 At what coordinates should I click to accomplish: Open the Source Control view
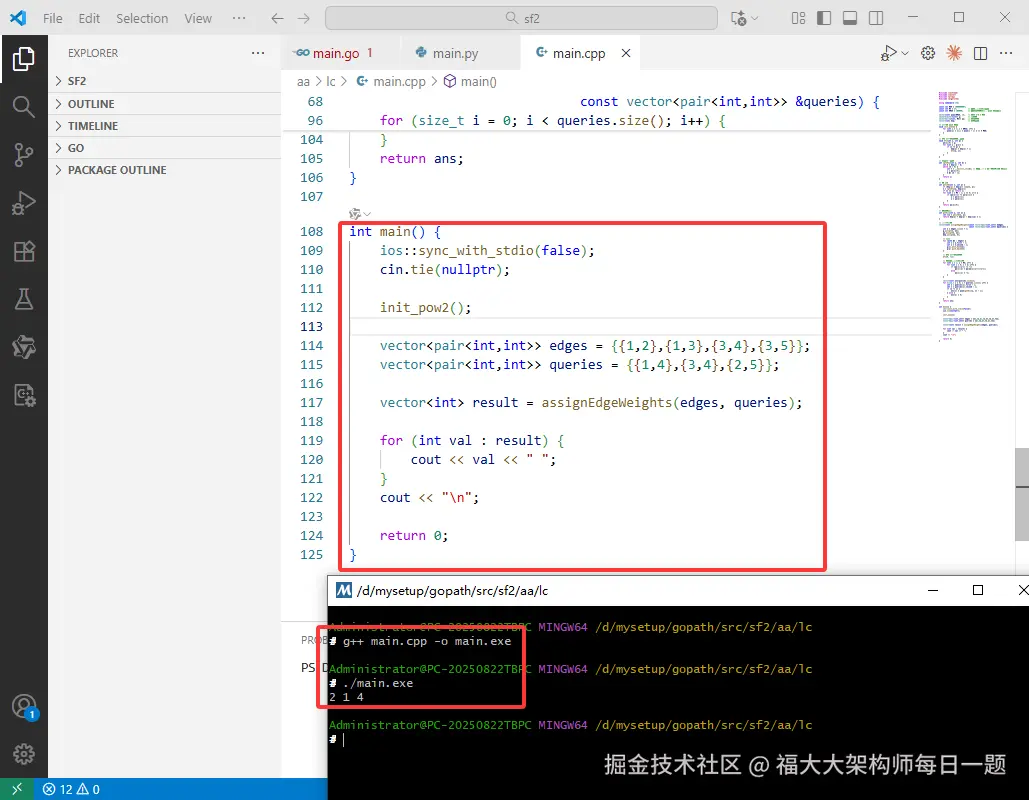pos(24,155)
